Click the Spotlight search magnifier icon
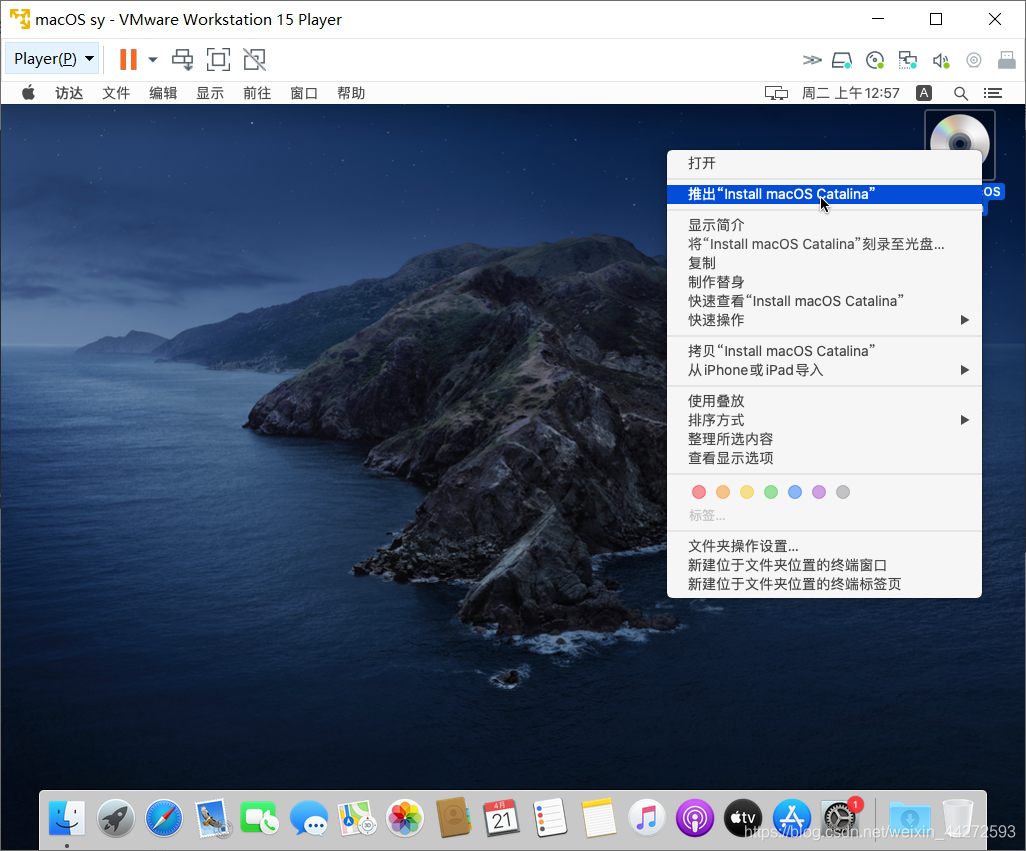 pos(960,93)
